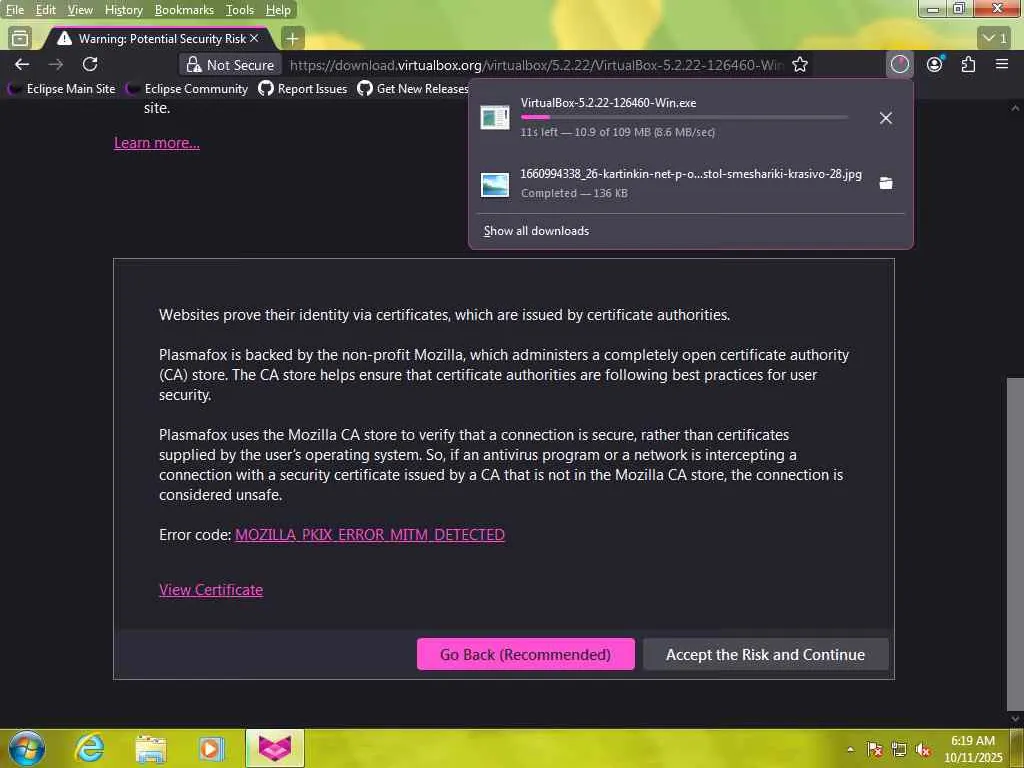Image resolution: width=1024 pixels, height=768 pixels.
Task: Click the taskbar clock showing 6:19 AM
Action: tap(973, 749)
